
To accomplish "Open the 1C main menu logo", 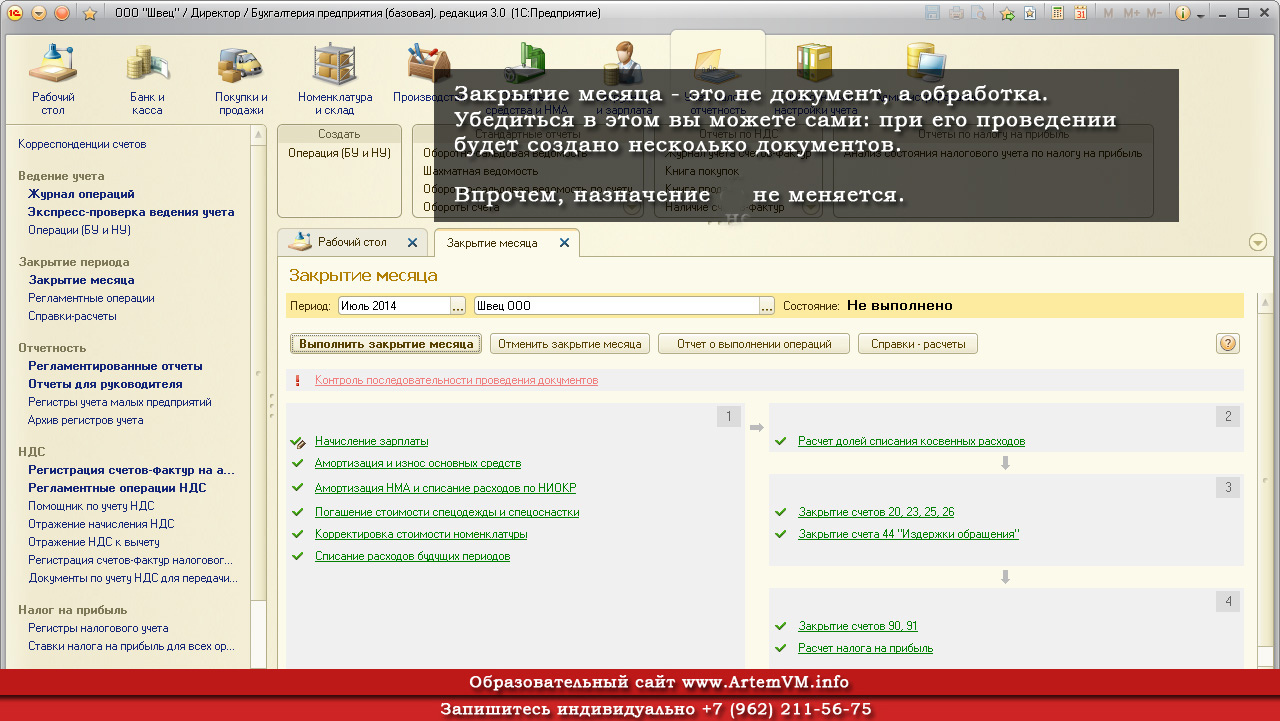I will point(16,13).
